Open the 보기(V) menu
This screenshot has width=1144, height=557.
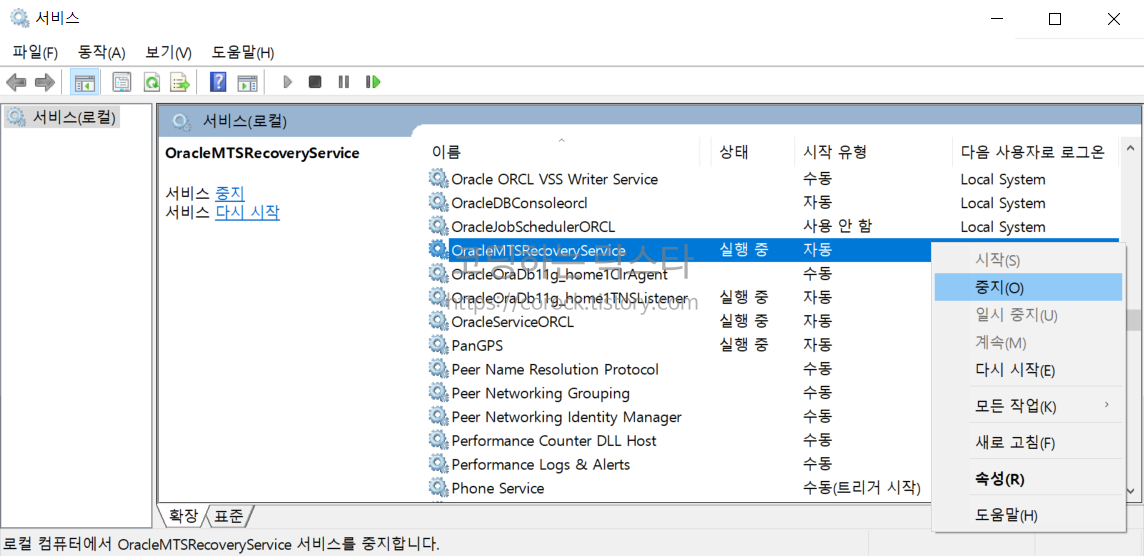tap(168, 53)
